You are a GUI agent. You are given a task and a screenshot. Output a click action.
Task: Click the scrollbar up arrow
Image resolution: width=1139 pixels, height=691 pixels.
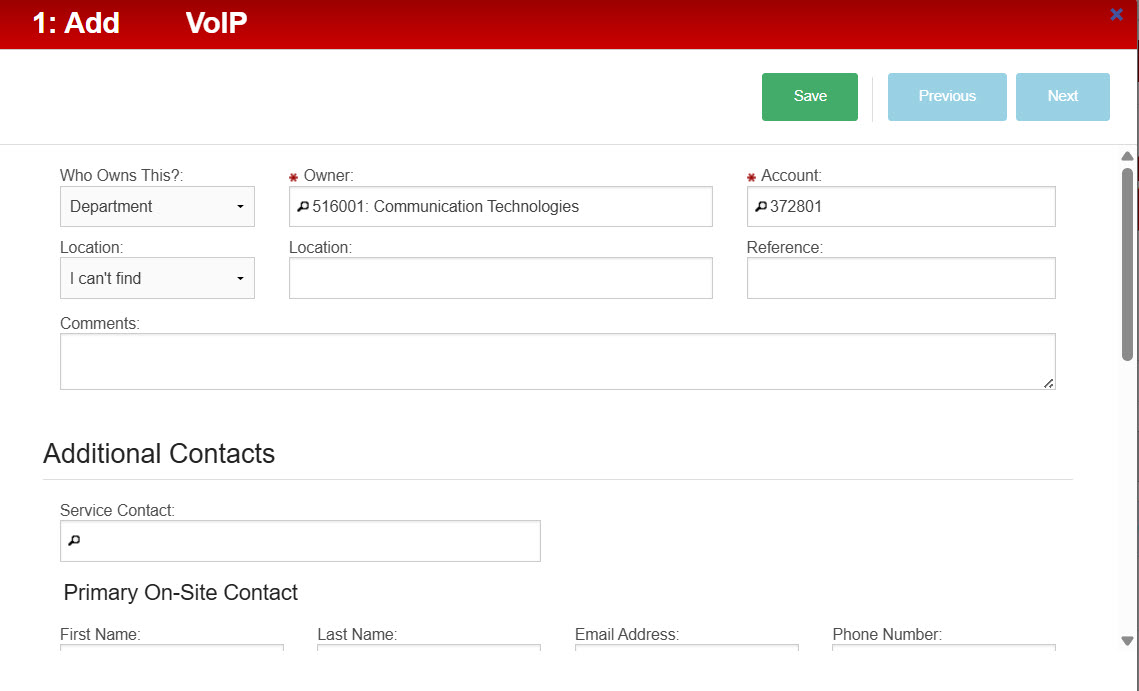pos(1127,156)
